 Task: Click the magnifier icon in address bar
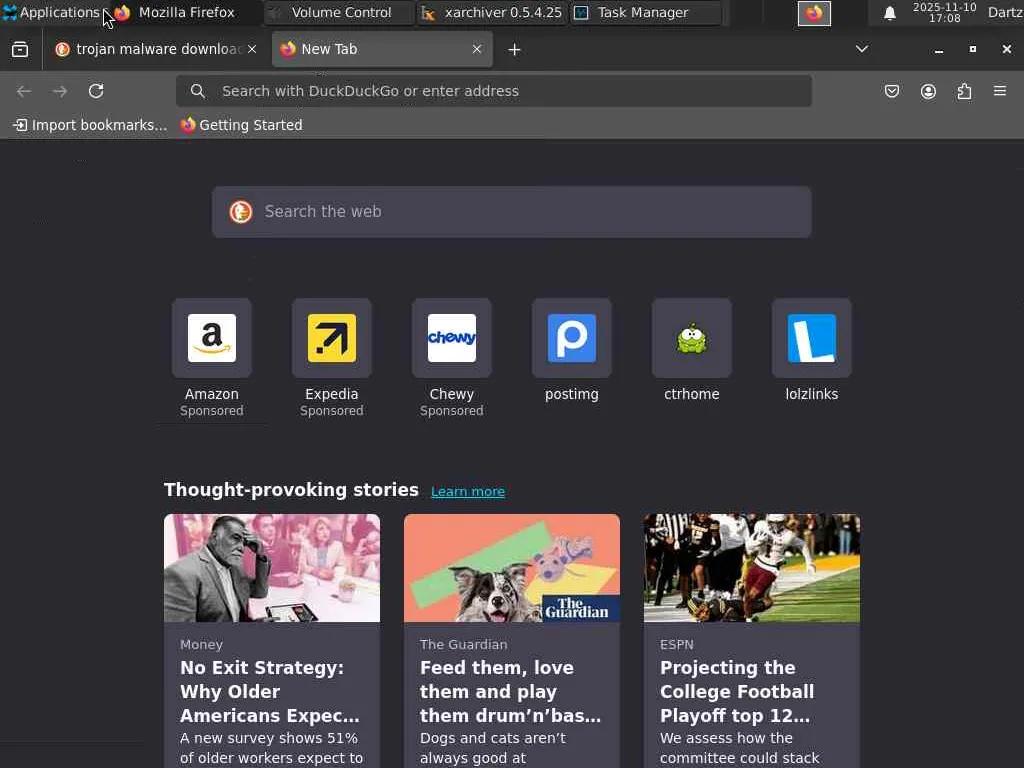[x=198, y=91]
